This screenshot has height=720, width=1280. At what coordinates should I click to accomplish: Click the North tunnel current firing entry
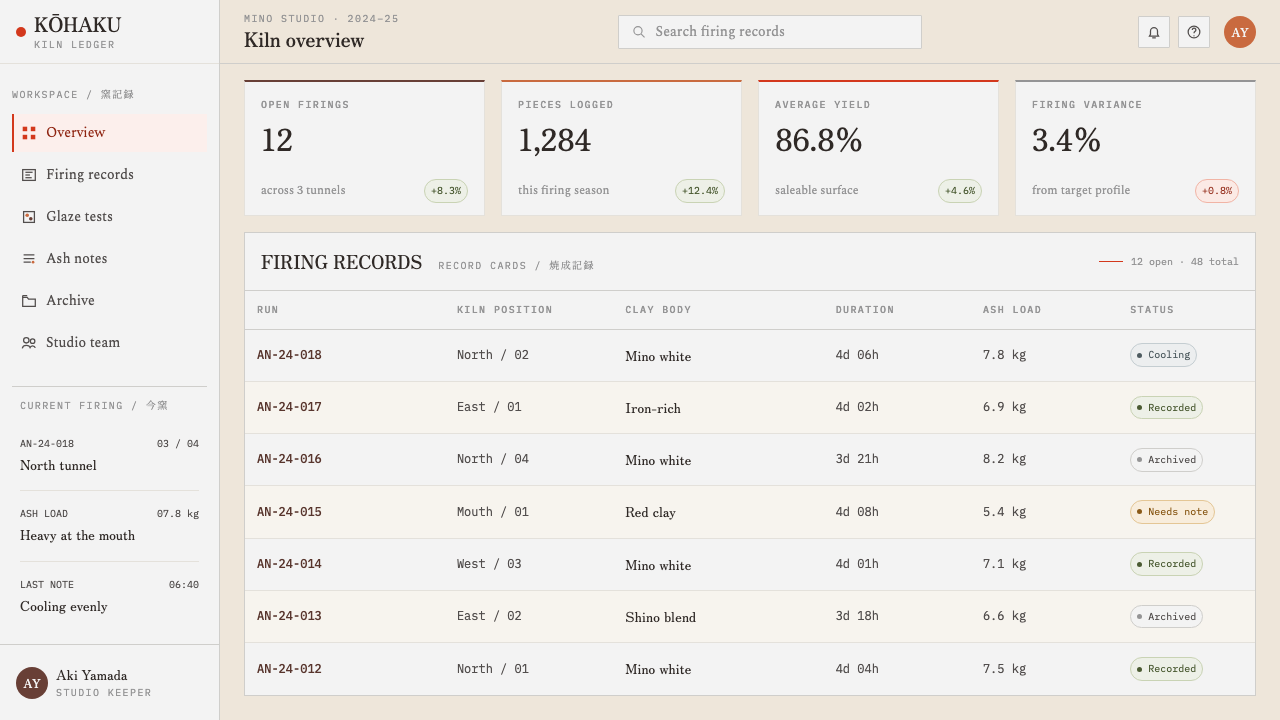tap(110, 456)
